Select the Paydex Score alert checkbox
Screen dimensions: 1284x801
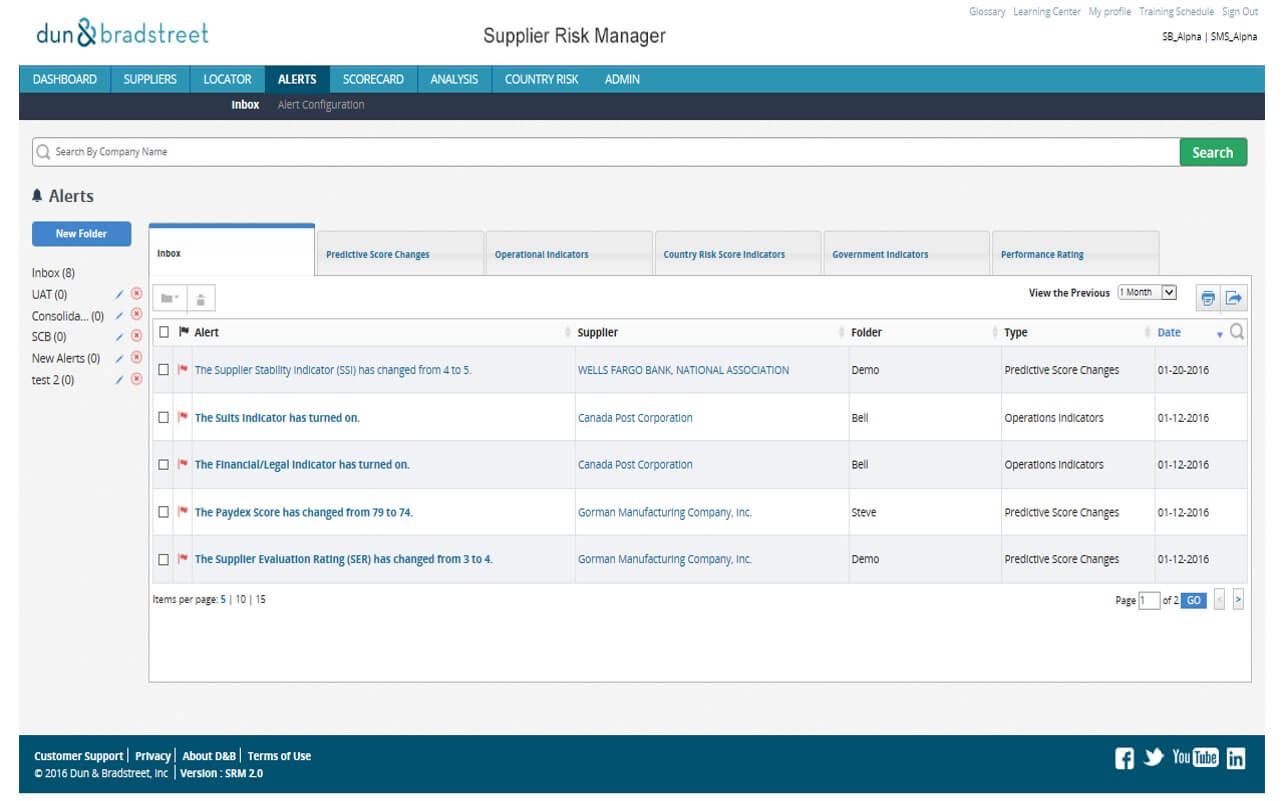[x=163, y=512]
